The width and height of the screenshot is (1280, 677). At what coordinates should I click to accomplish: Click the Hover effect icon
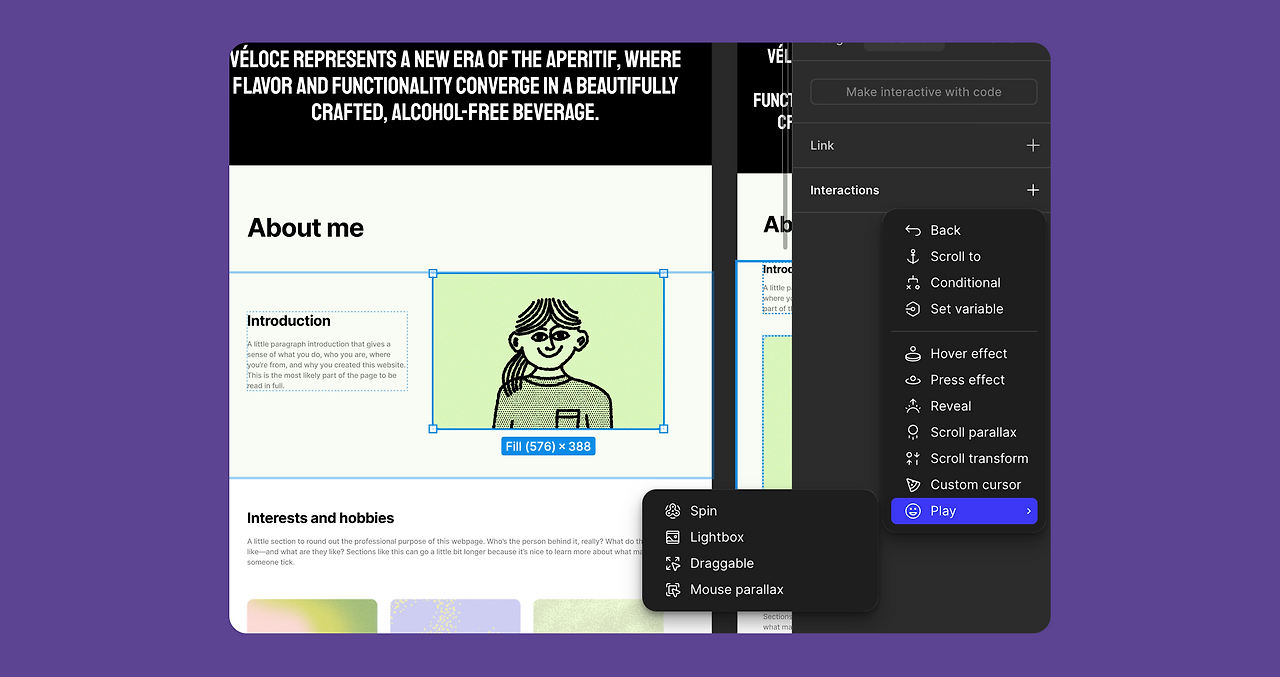(912, 353)
